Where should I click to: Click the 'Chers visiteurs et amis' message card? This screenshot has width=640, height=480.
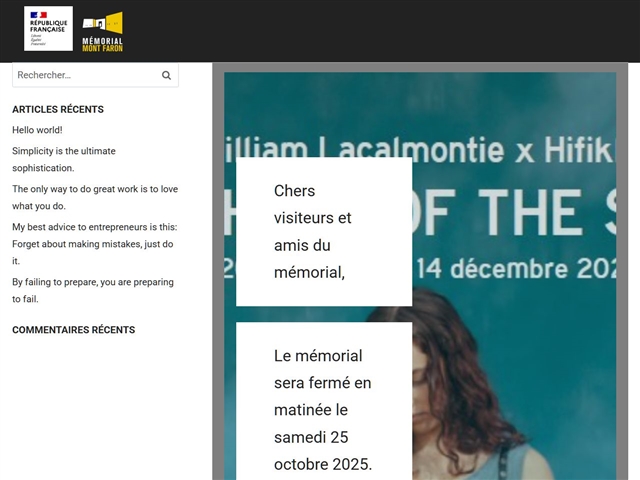tap(323, 231)
